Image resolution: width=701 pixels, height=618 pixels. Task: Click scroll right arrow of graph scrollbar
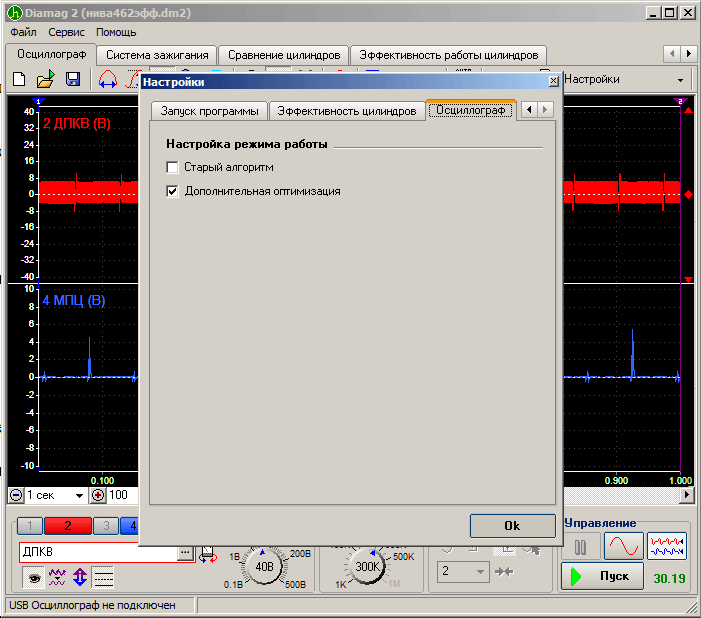[x=687, y=495]
